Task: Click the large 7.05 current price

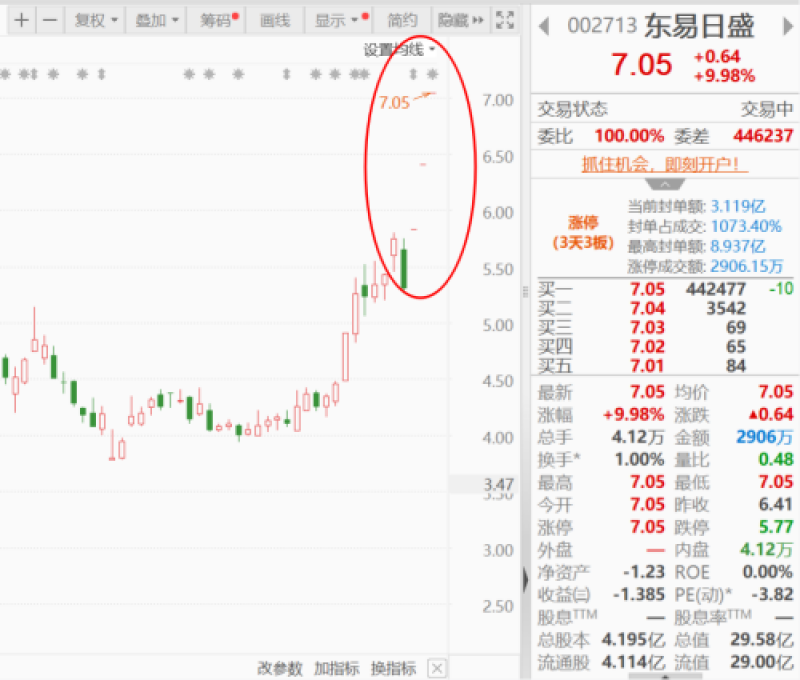Action: (641, 65)
